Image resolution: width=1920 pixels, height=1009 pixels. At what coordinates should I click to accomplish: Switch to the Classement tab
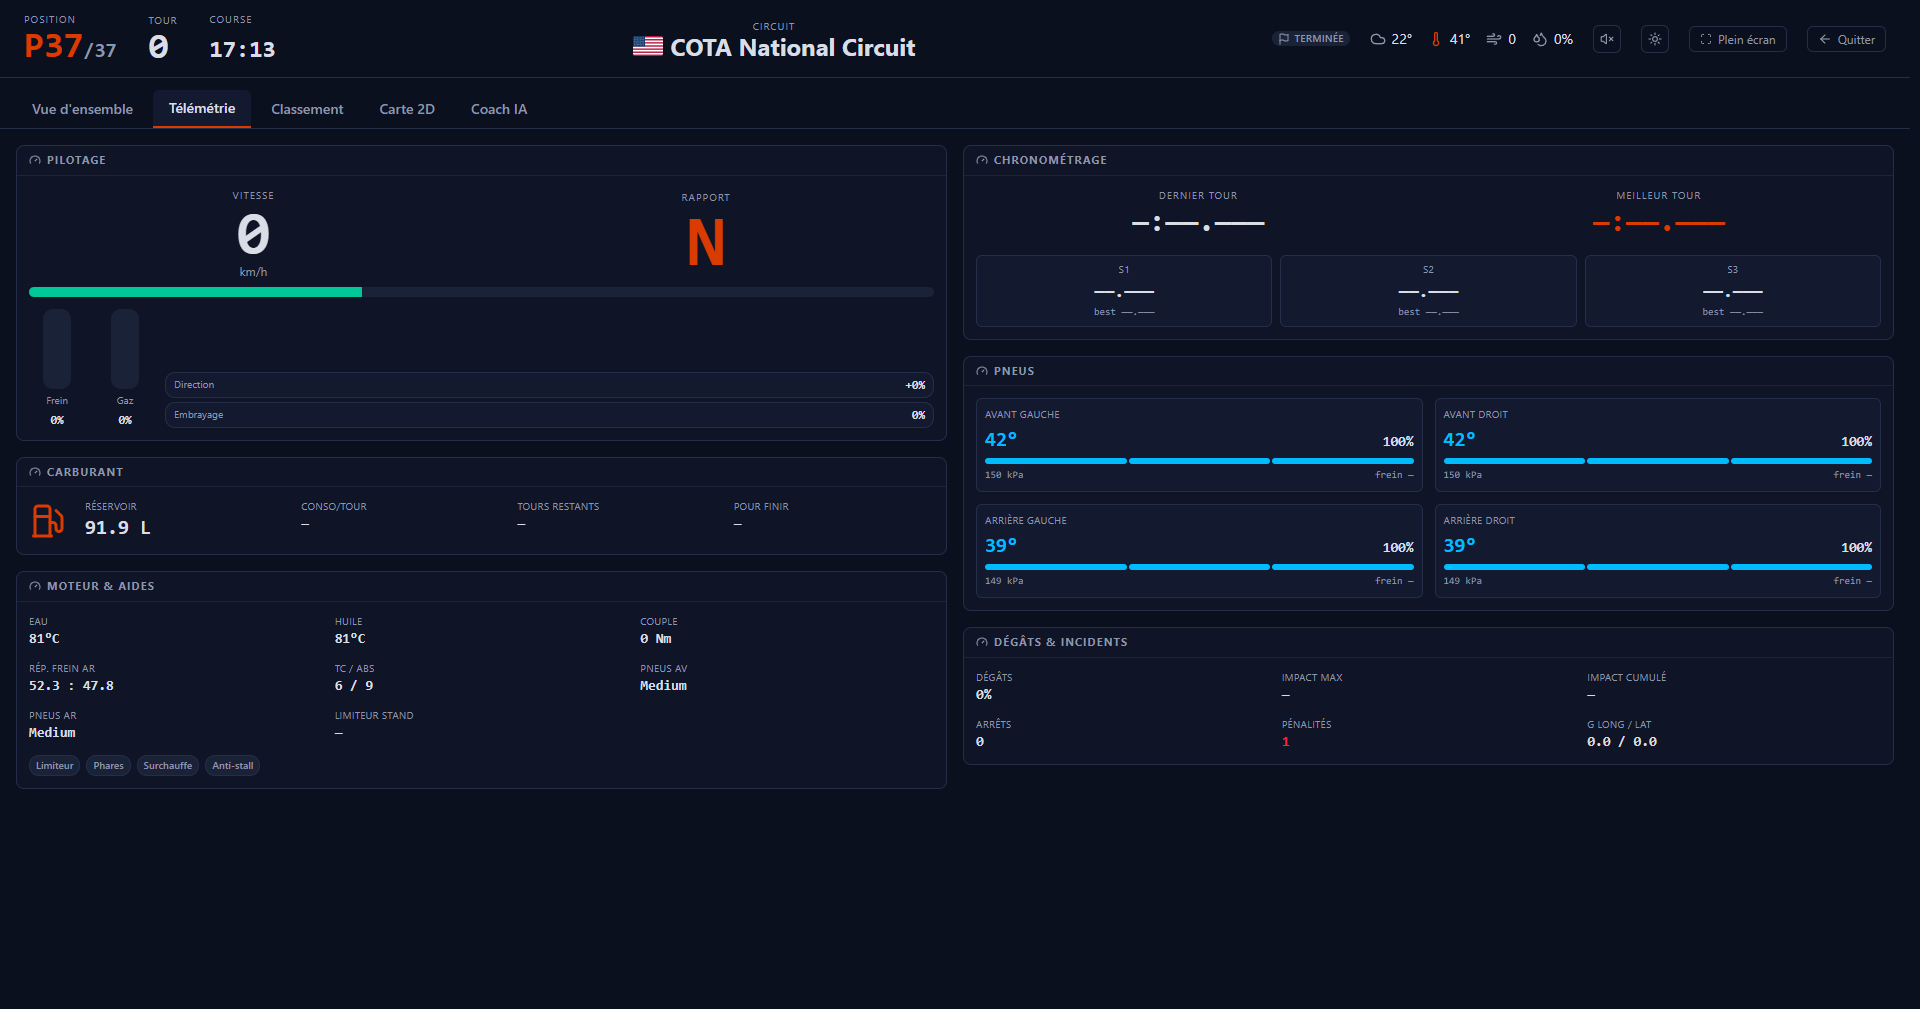point(307,109)
